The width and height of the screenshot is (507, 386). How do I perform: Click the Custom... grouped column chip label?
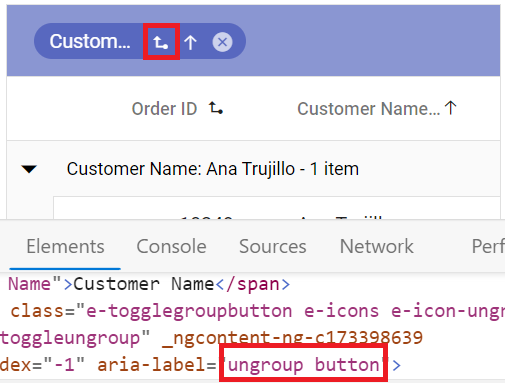point(90,41)
